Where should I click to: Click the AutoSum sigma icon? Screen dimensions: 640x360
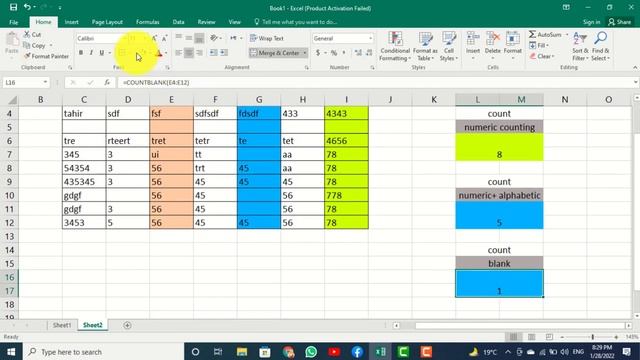tap(532, 35)
